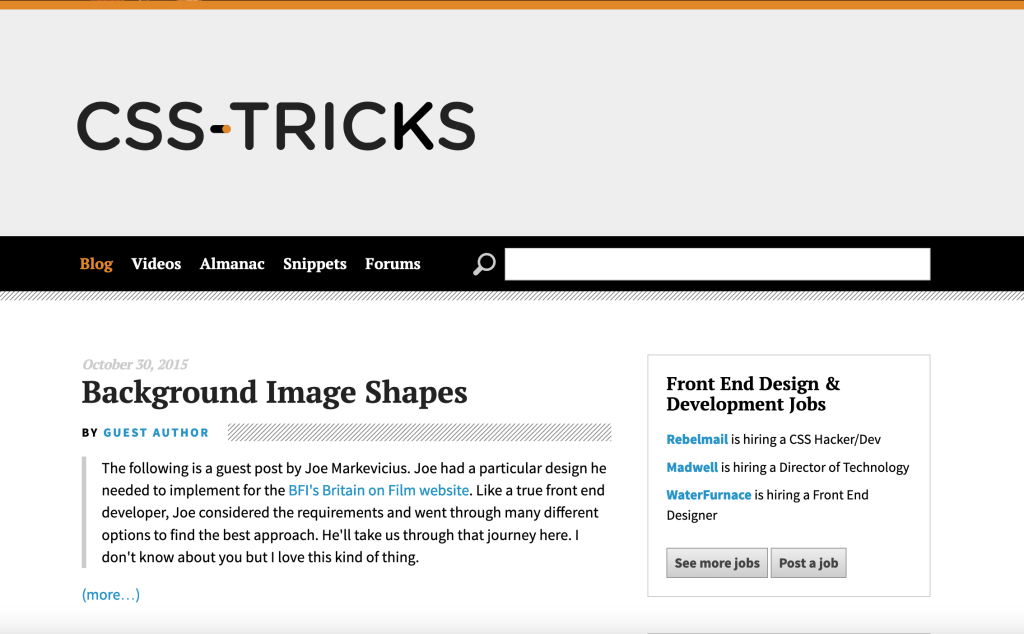Open the WaterFurnace job listing
Viewport: 1024px width, 634px height.
coord(709,495)
